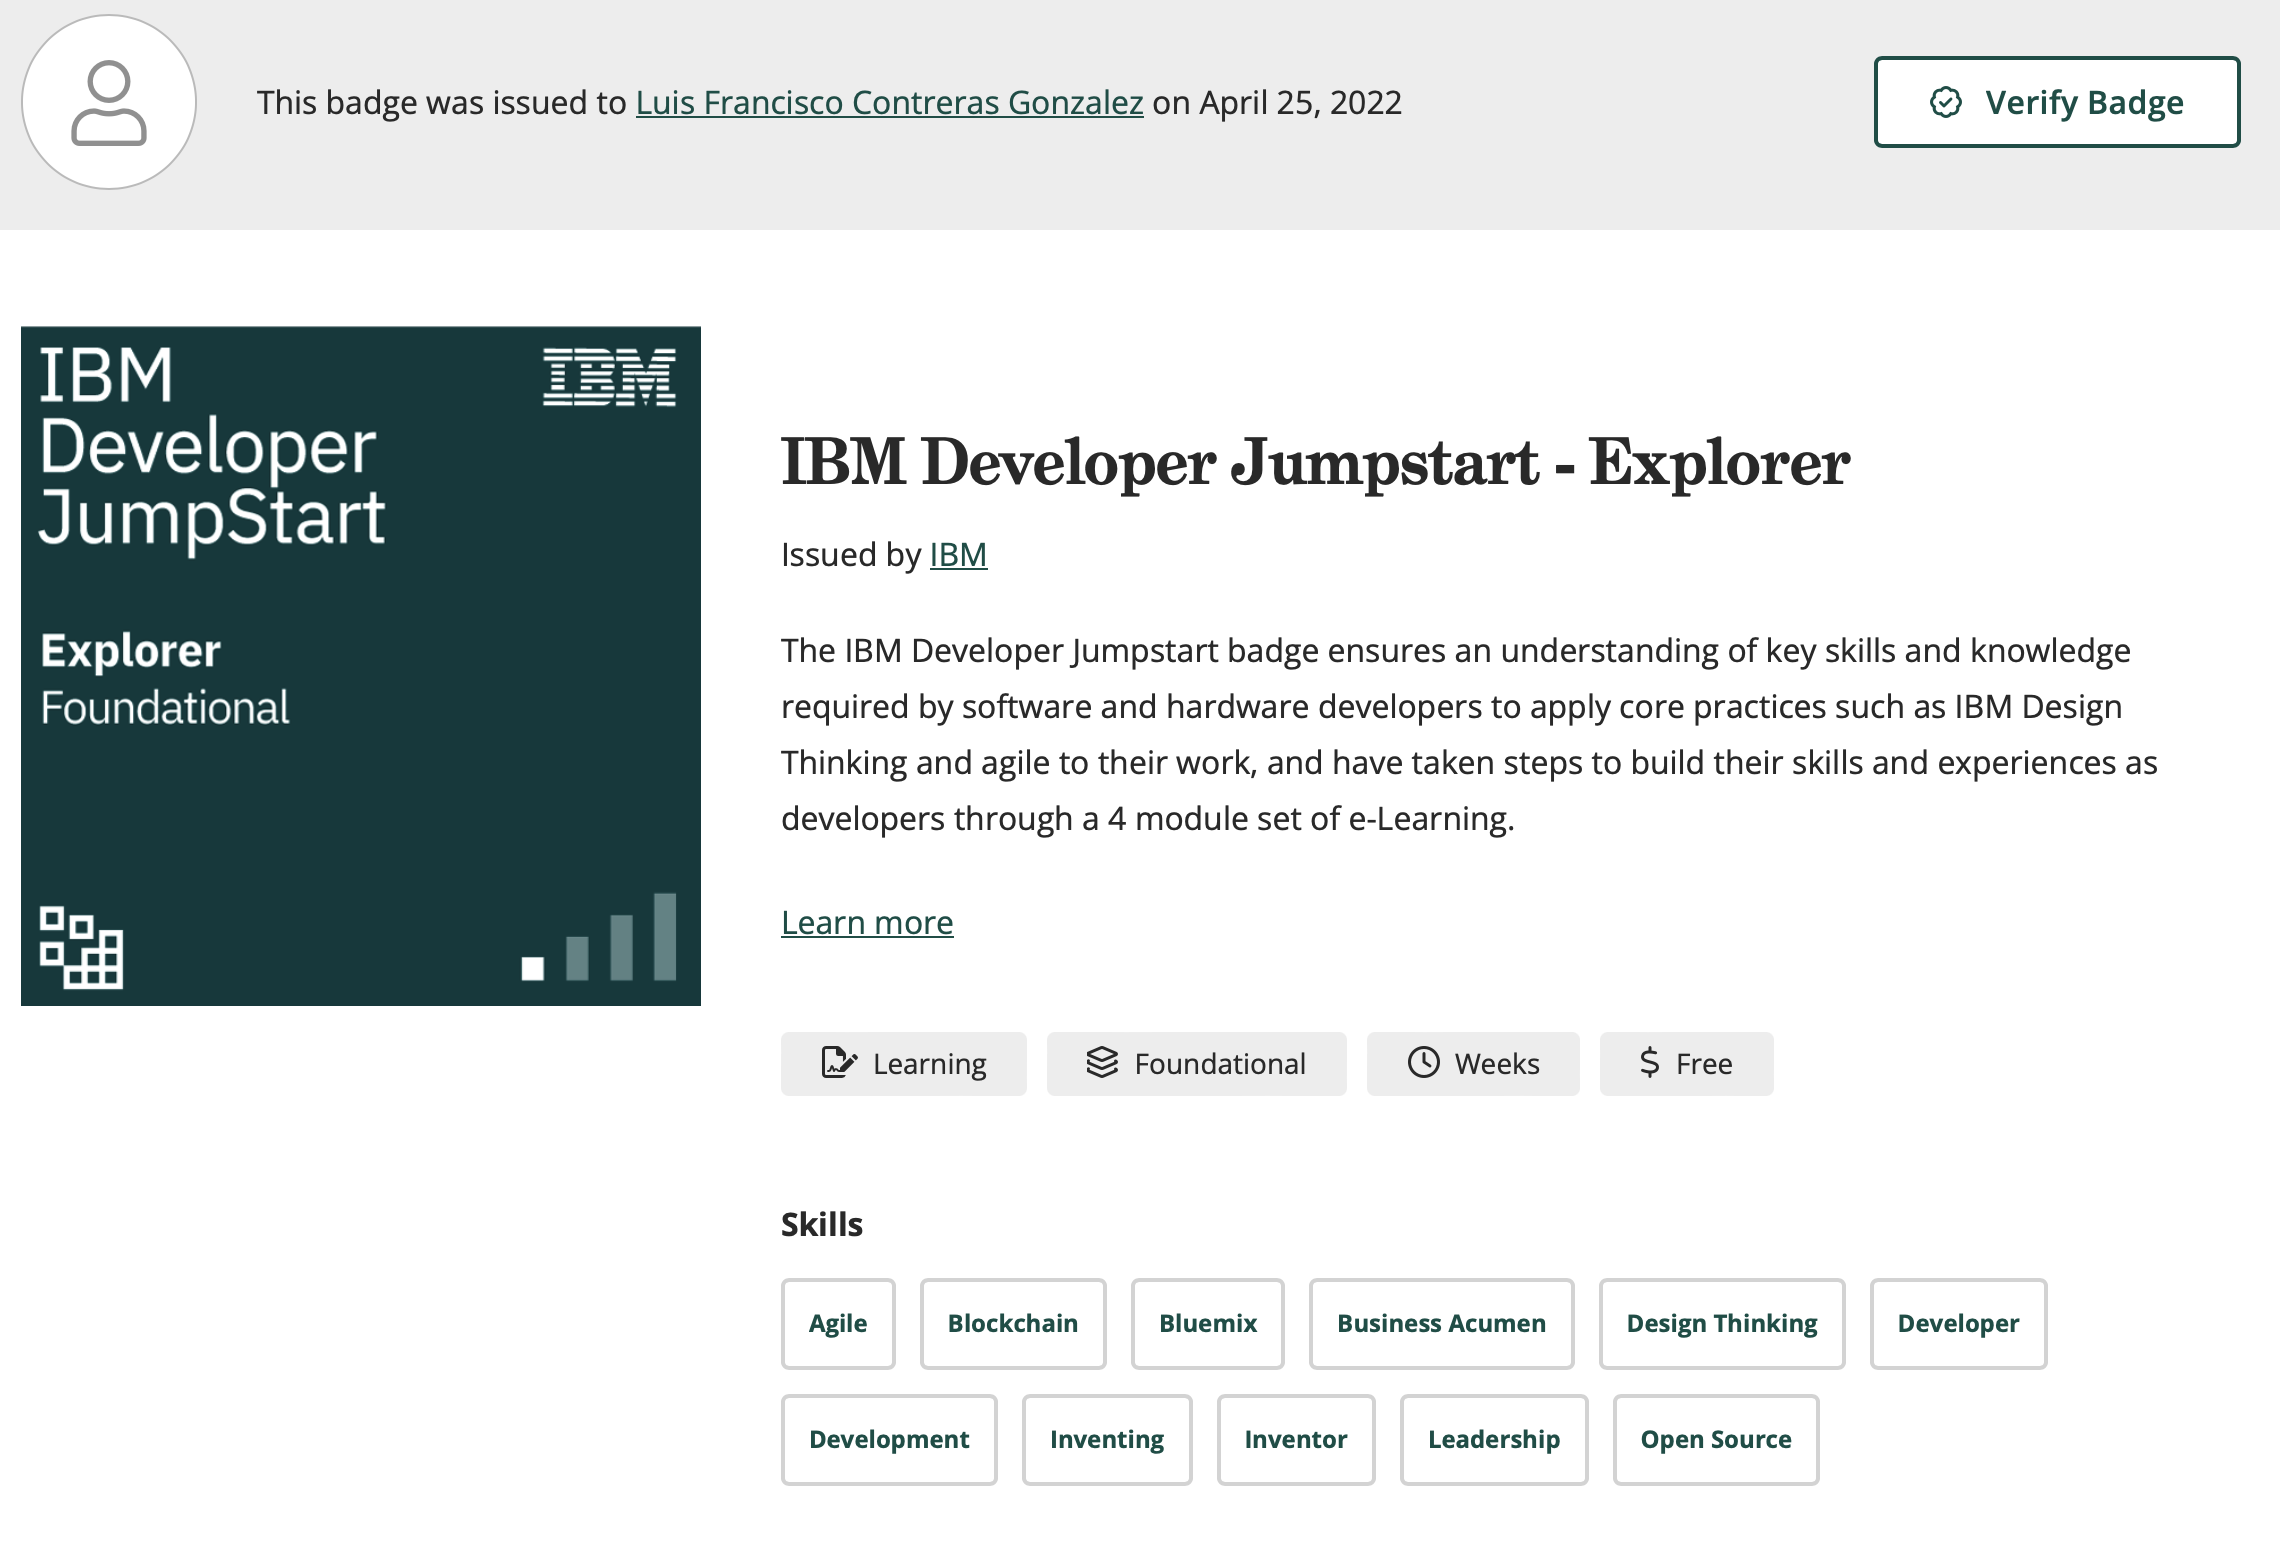
Task: Open the Blockchain skill tag
Action: coord(1013,1323)
